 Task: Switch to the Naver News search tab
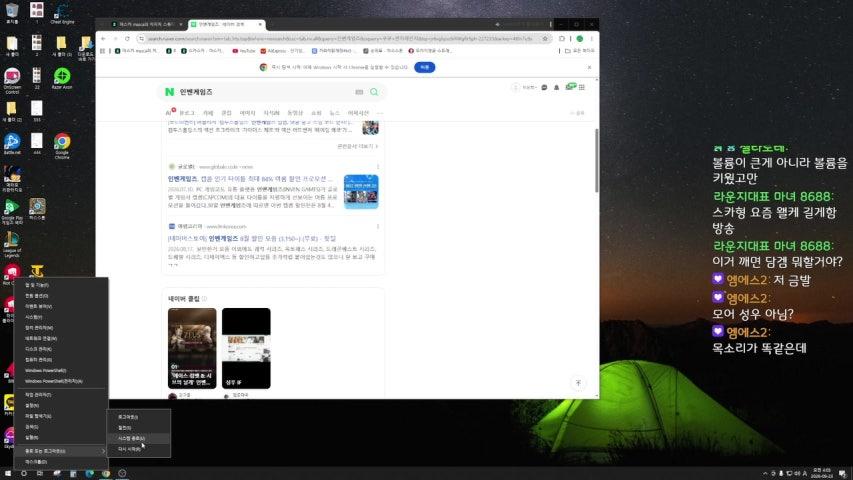click(334, 113)
